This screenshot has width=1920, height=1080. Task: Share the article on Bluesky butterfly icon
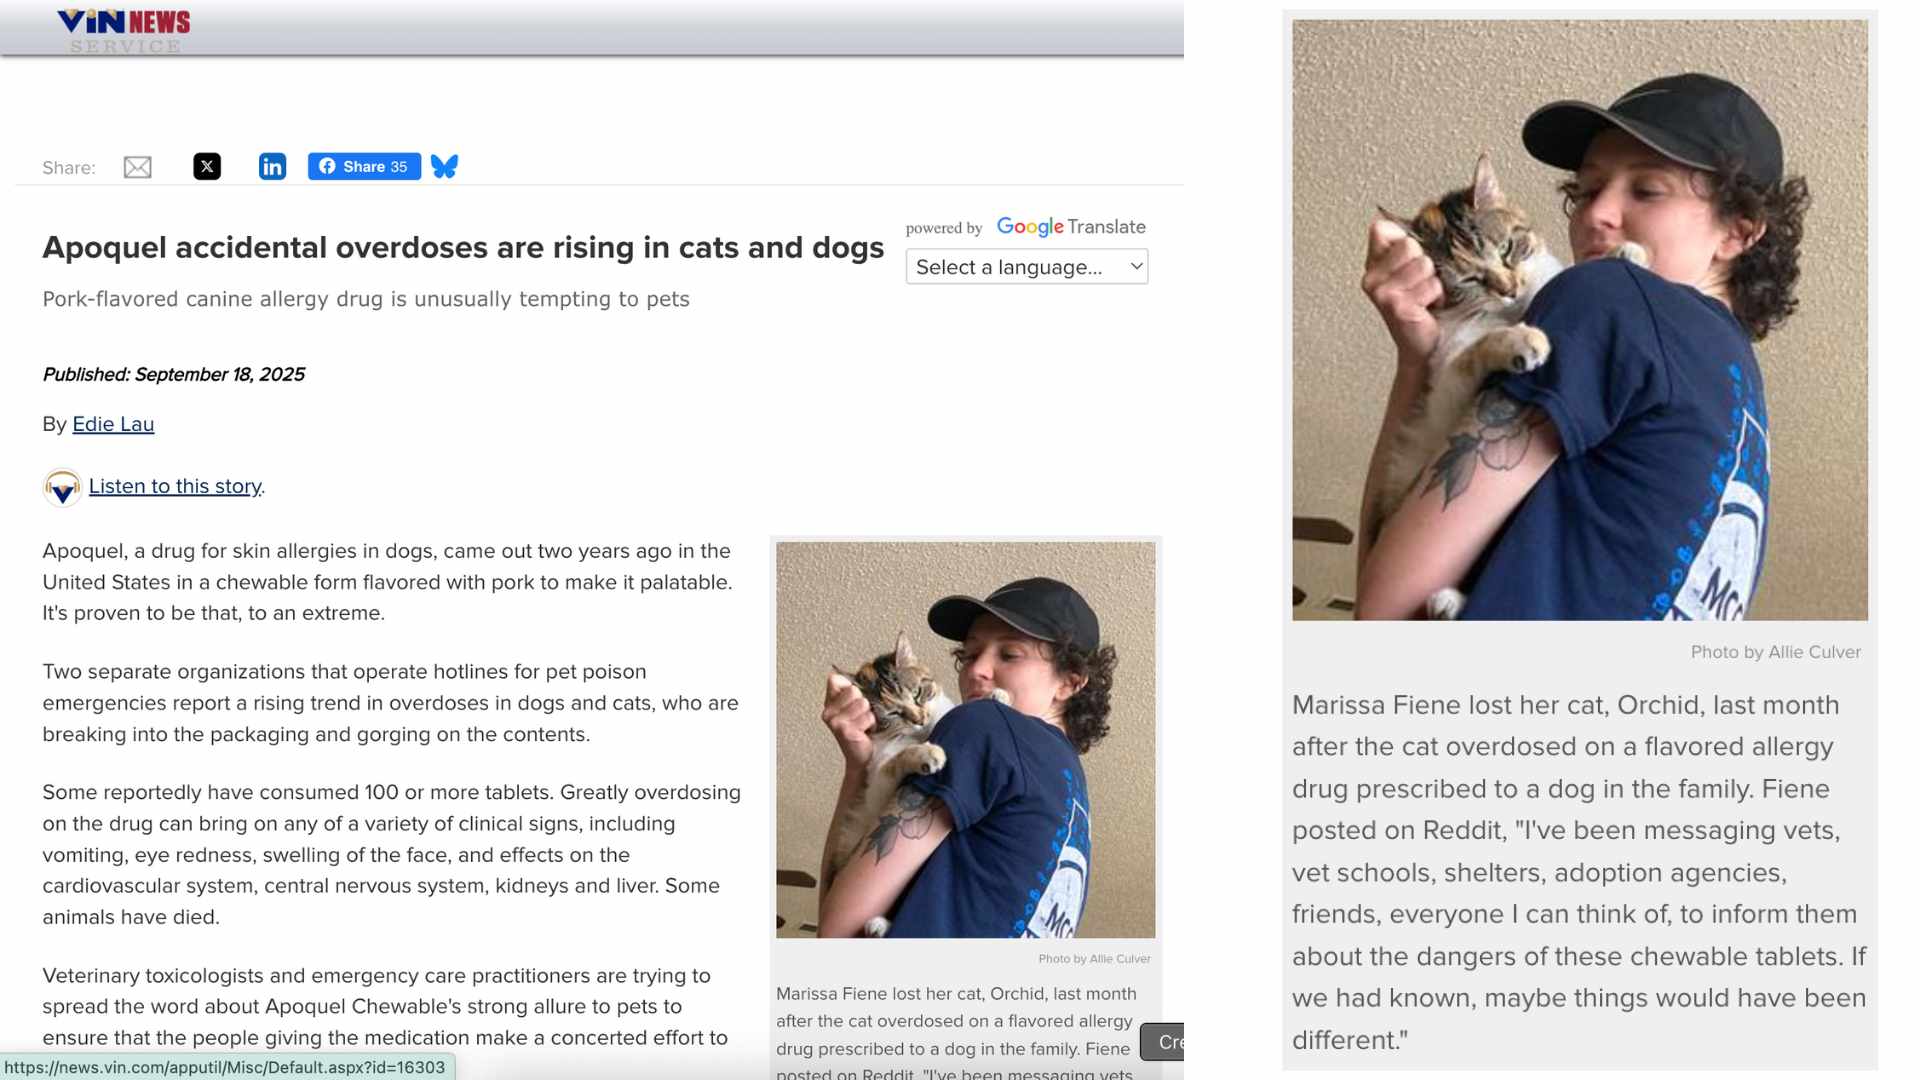(x=444, y=166)
